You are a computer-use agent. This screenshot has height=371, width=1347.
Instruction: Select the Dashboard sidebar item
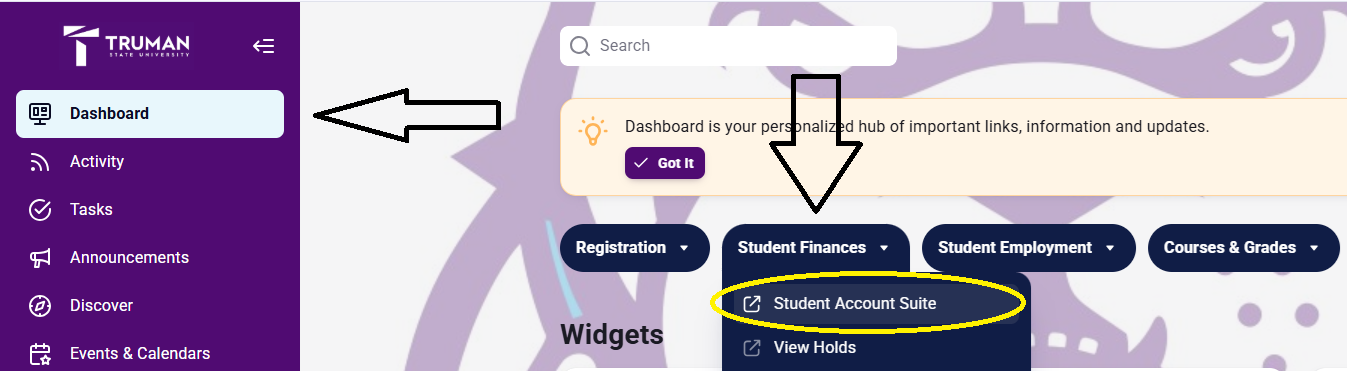pyautogui.click(x=150, y=114)
